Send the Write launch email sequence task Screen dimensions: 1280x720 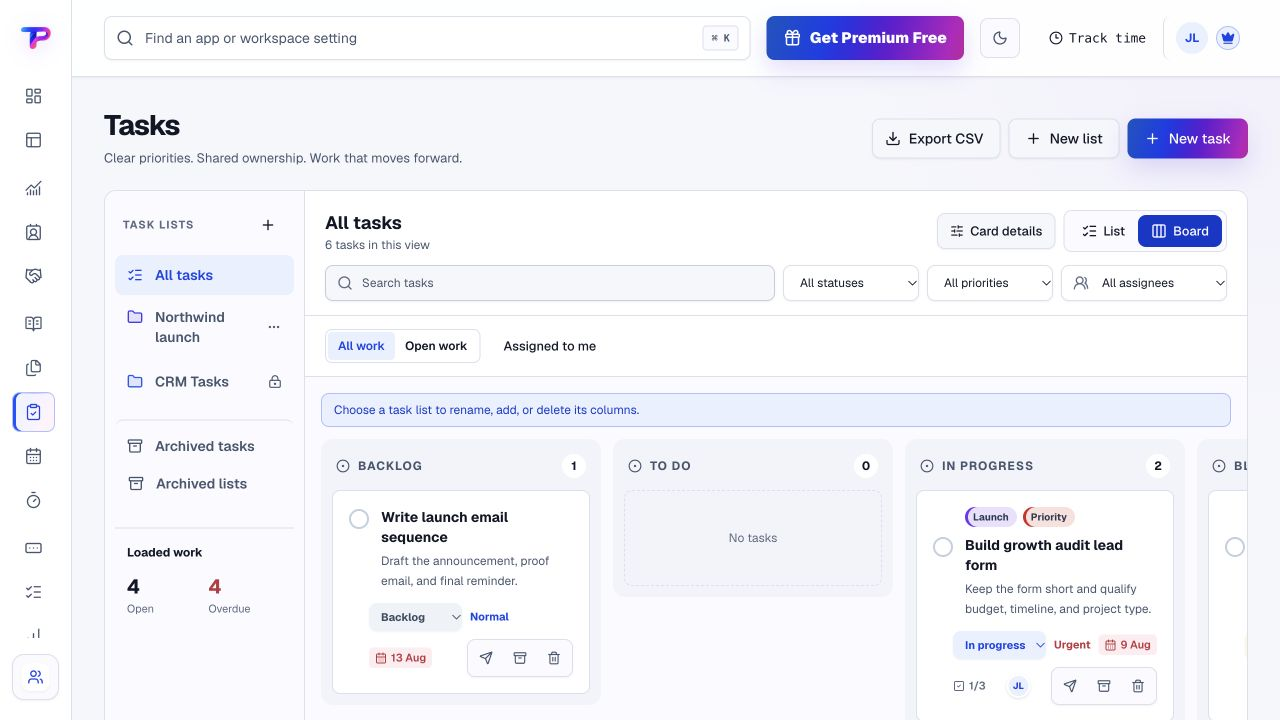486,658
